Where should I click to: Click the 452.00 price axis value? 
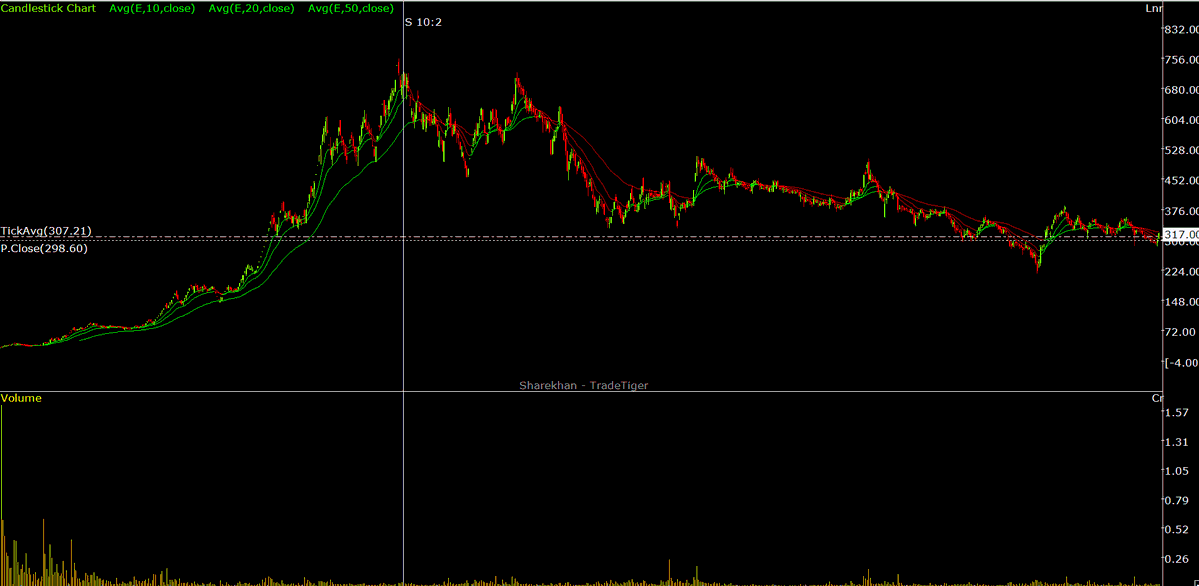pyautogui.click(x=1182, y=181)
